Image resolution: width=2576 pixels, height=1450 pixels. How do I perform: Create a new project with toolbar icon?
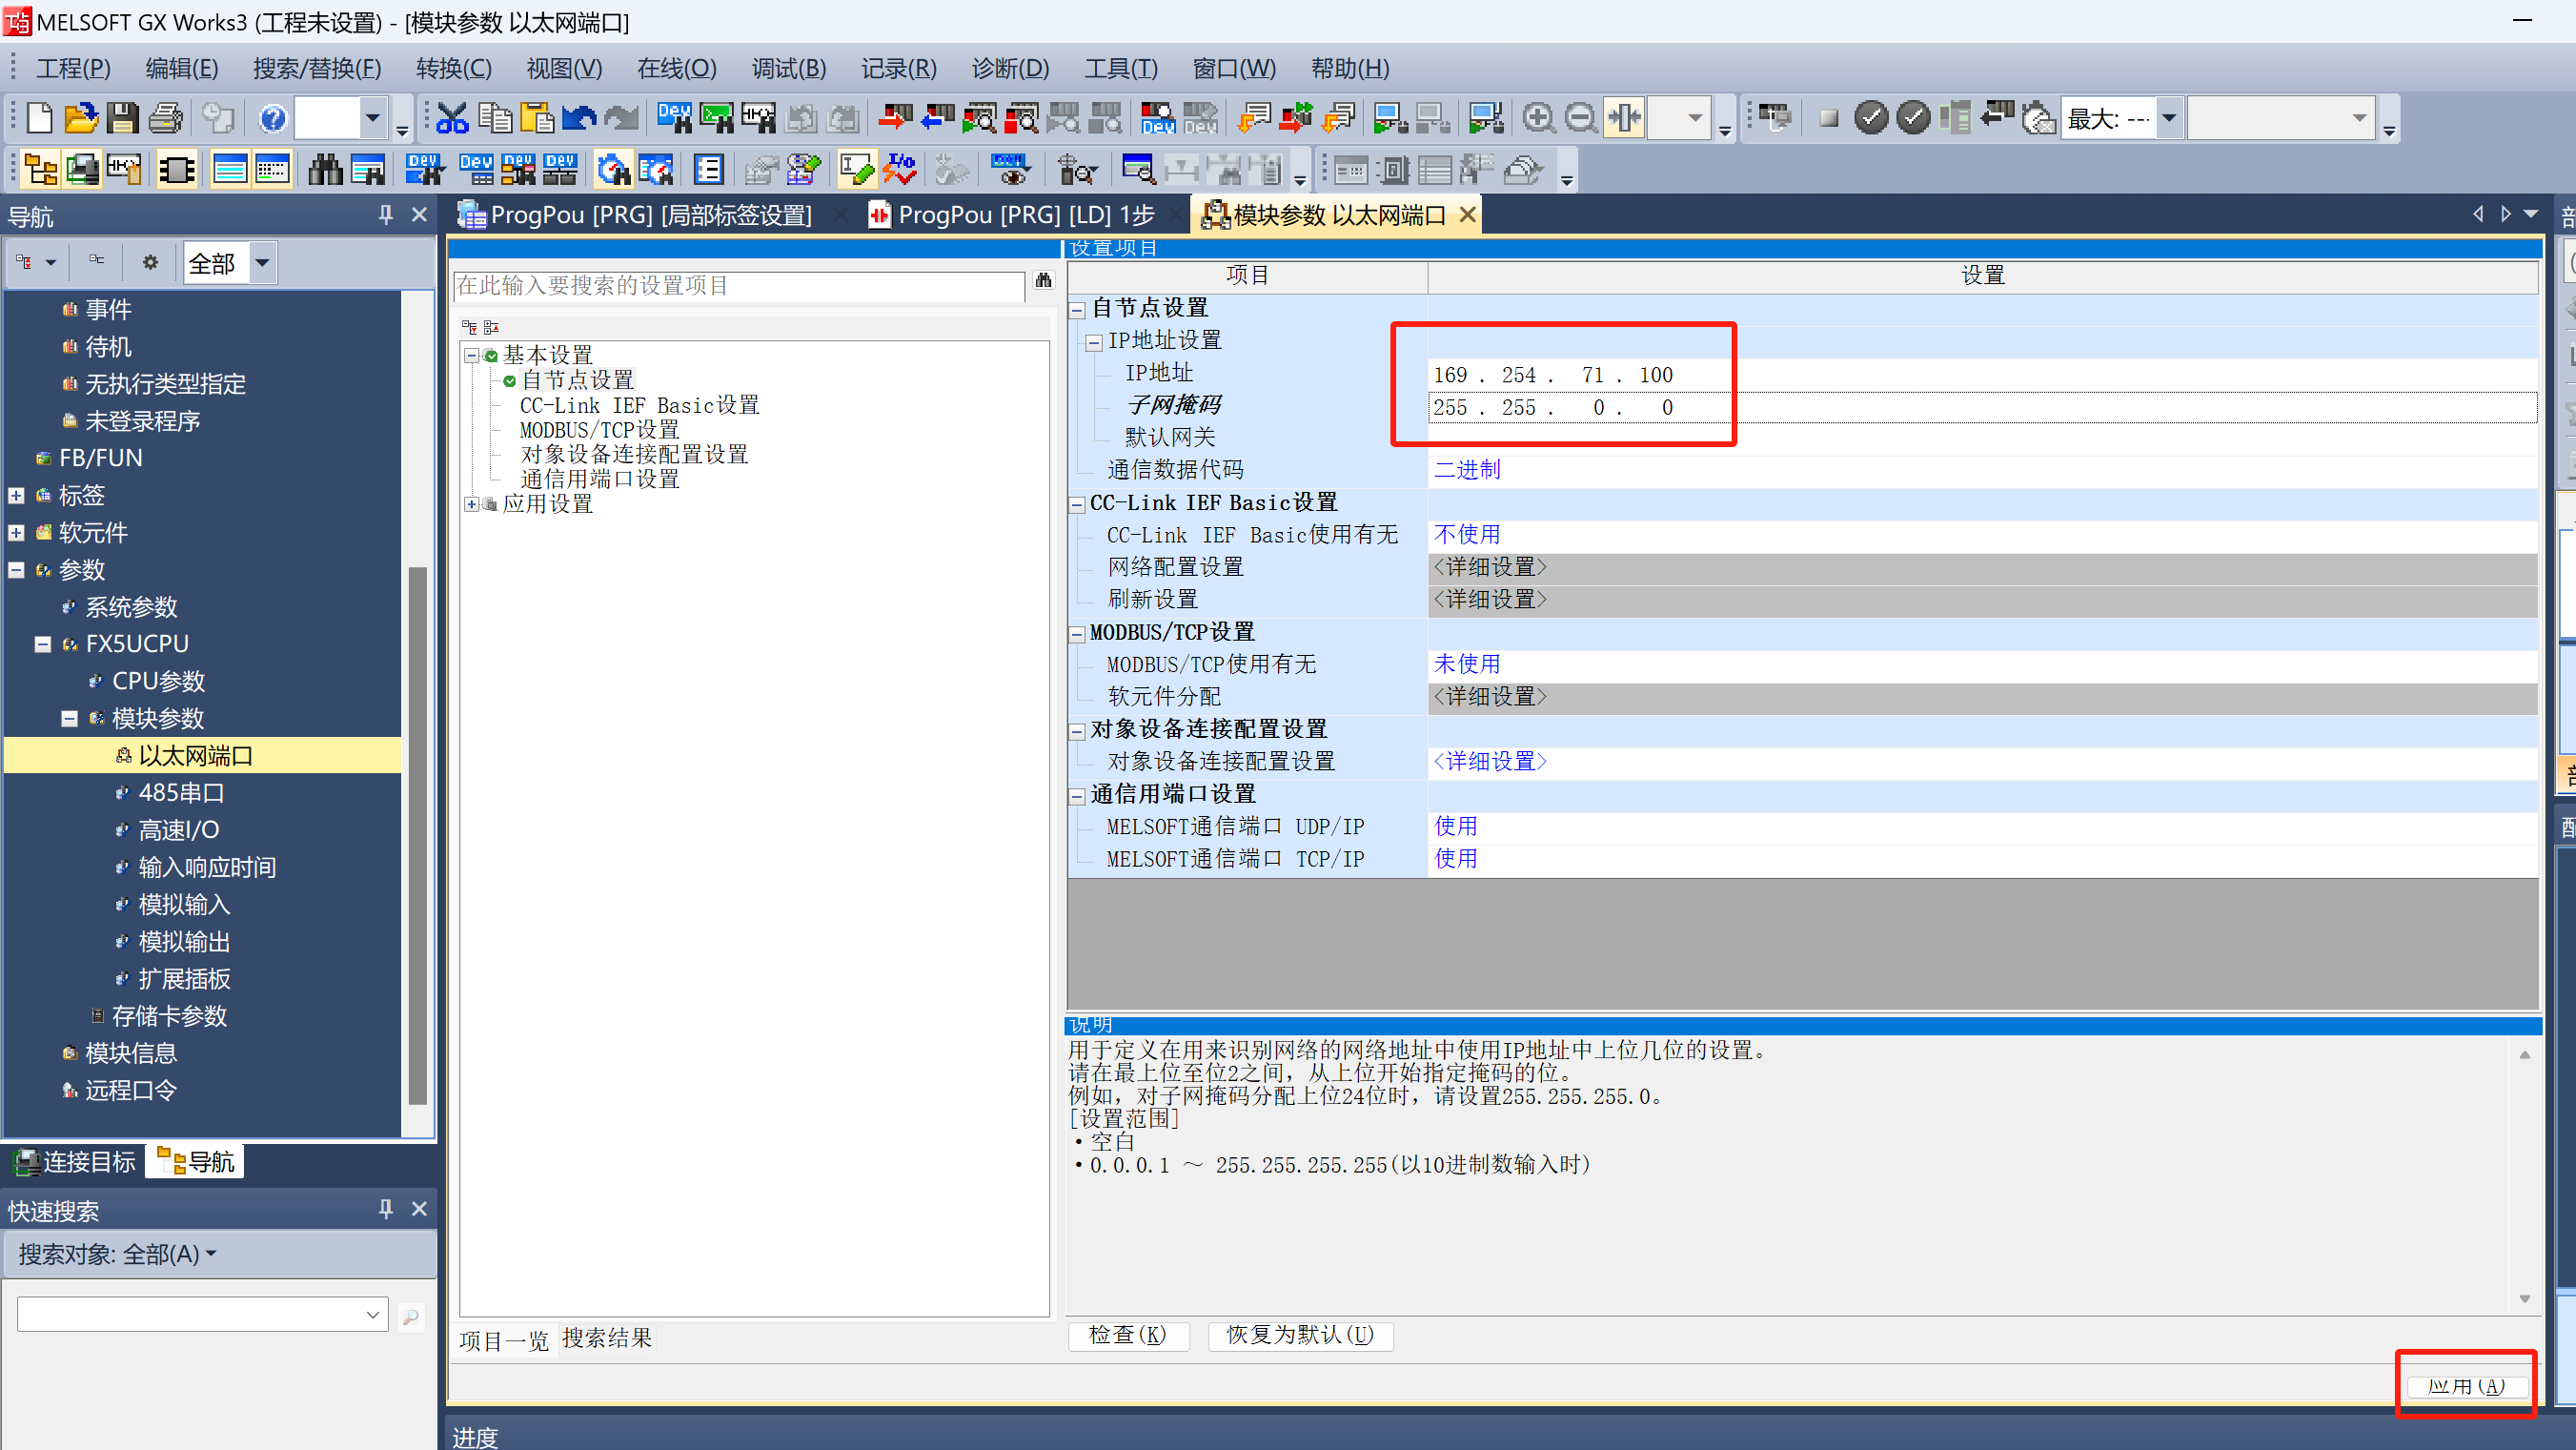[x=39, y=119]
